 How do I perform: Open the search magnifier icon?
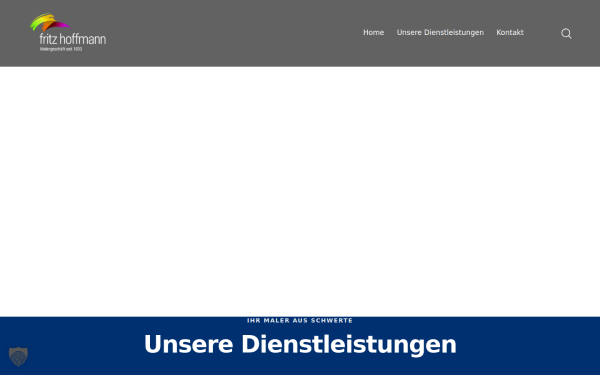click(x=566, y=34)
